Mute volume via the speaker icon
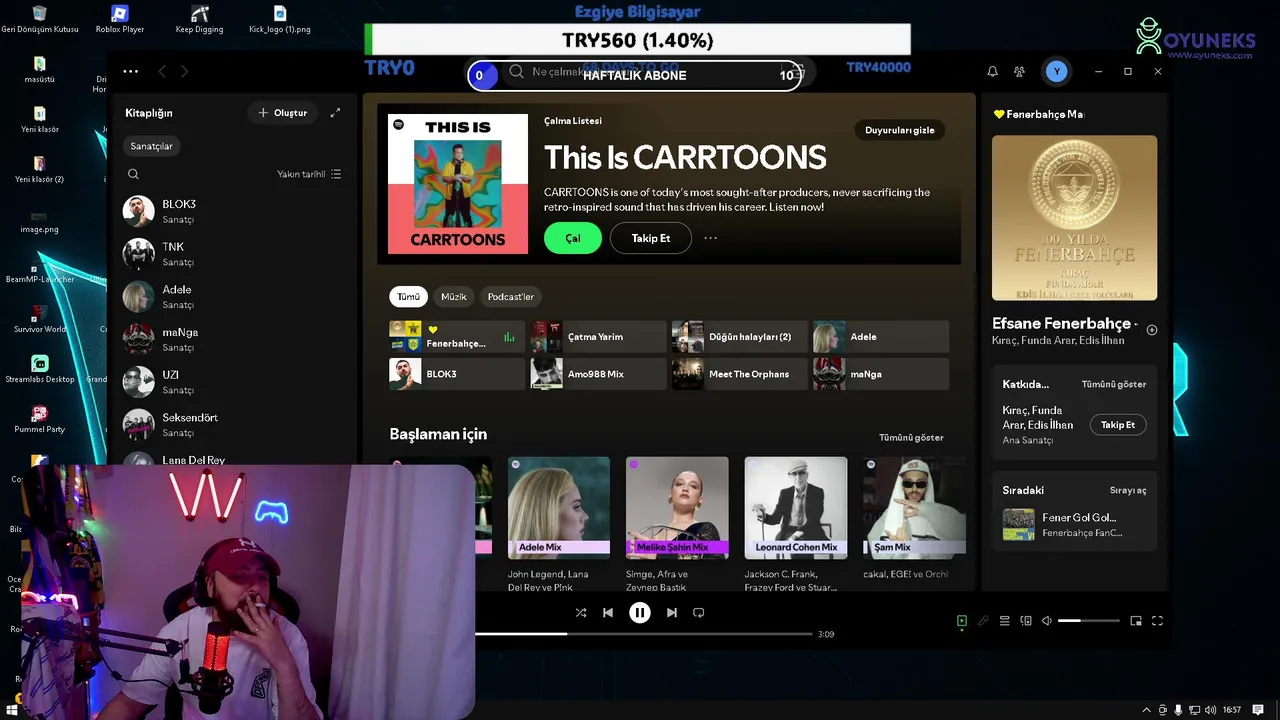This screenshot has height=720, width=1280. pos(1047,621)
